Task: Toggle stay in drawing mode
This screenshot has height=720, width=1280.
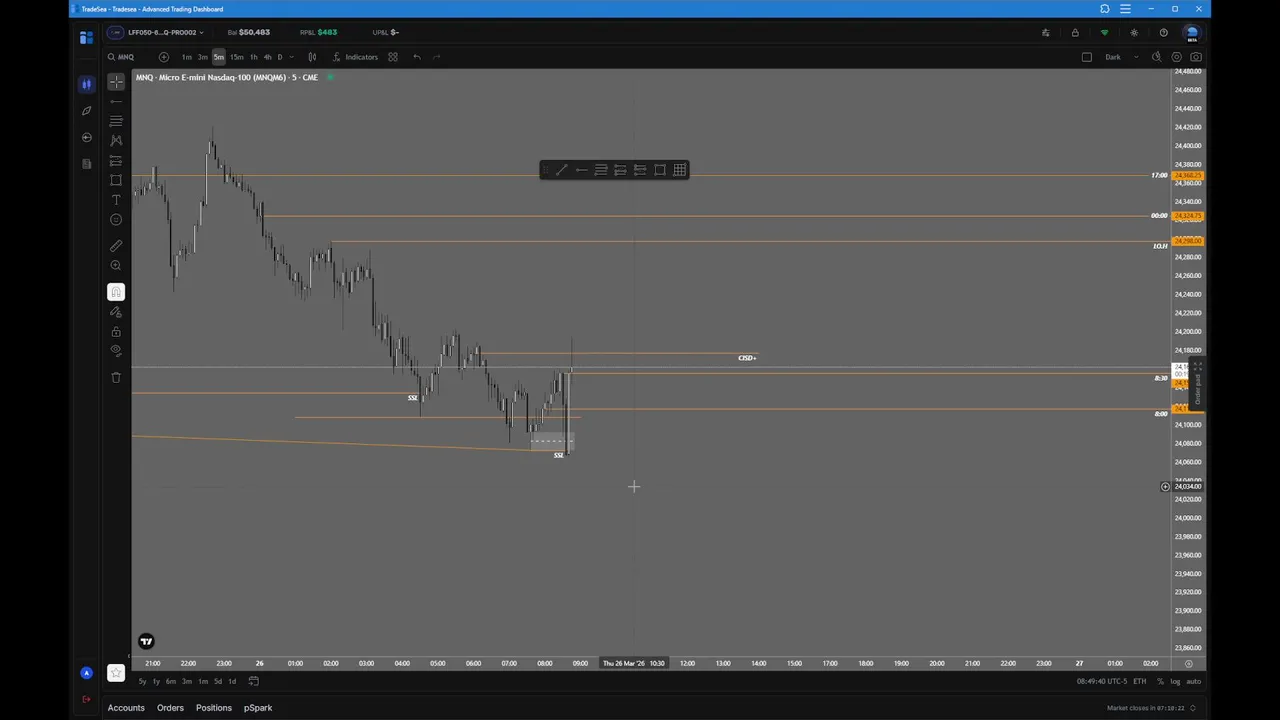Action: pyautogui.click(x=116, y=312)
